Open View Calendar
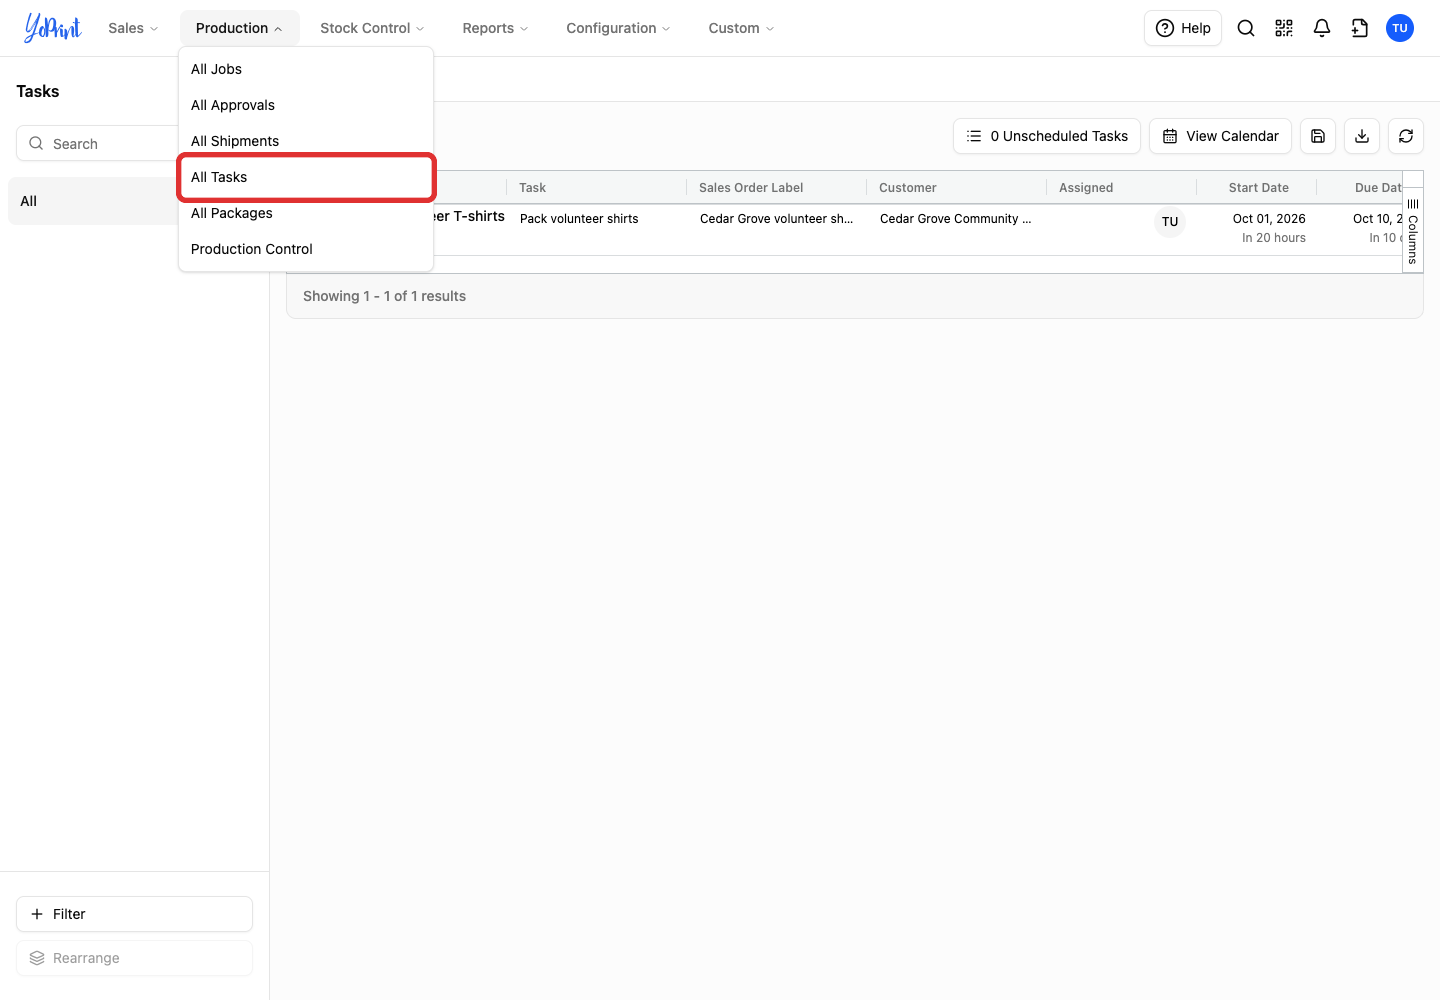Screen dimensions: 1440x1000 point(1220,136)
